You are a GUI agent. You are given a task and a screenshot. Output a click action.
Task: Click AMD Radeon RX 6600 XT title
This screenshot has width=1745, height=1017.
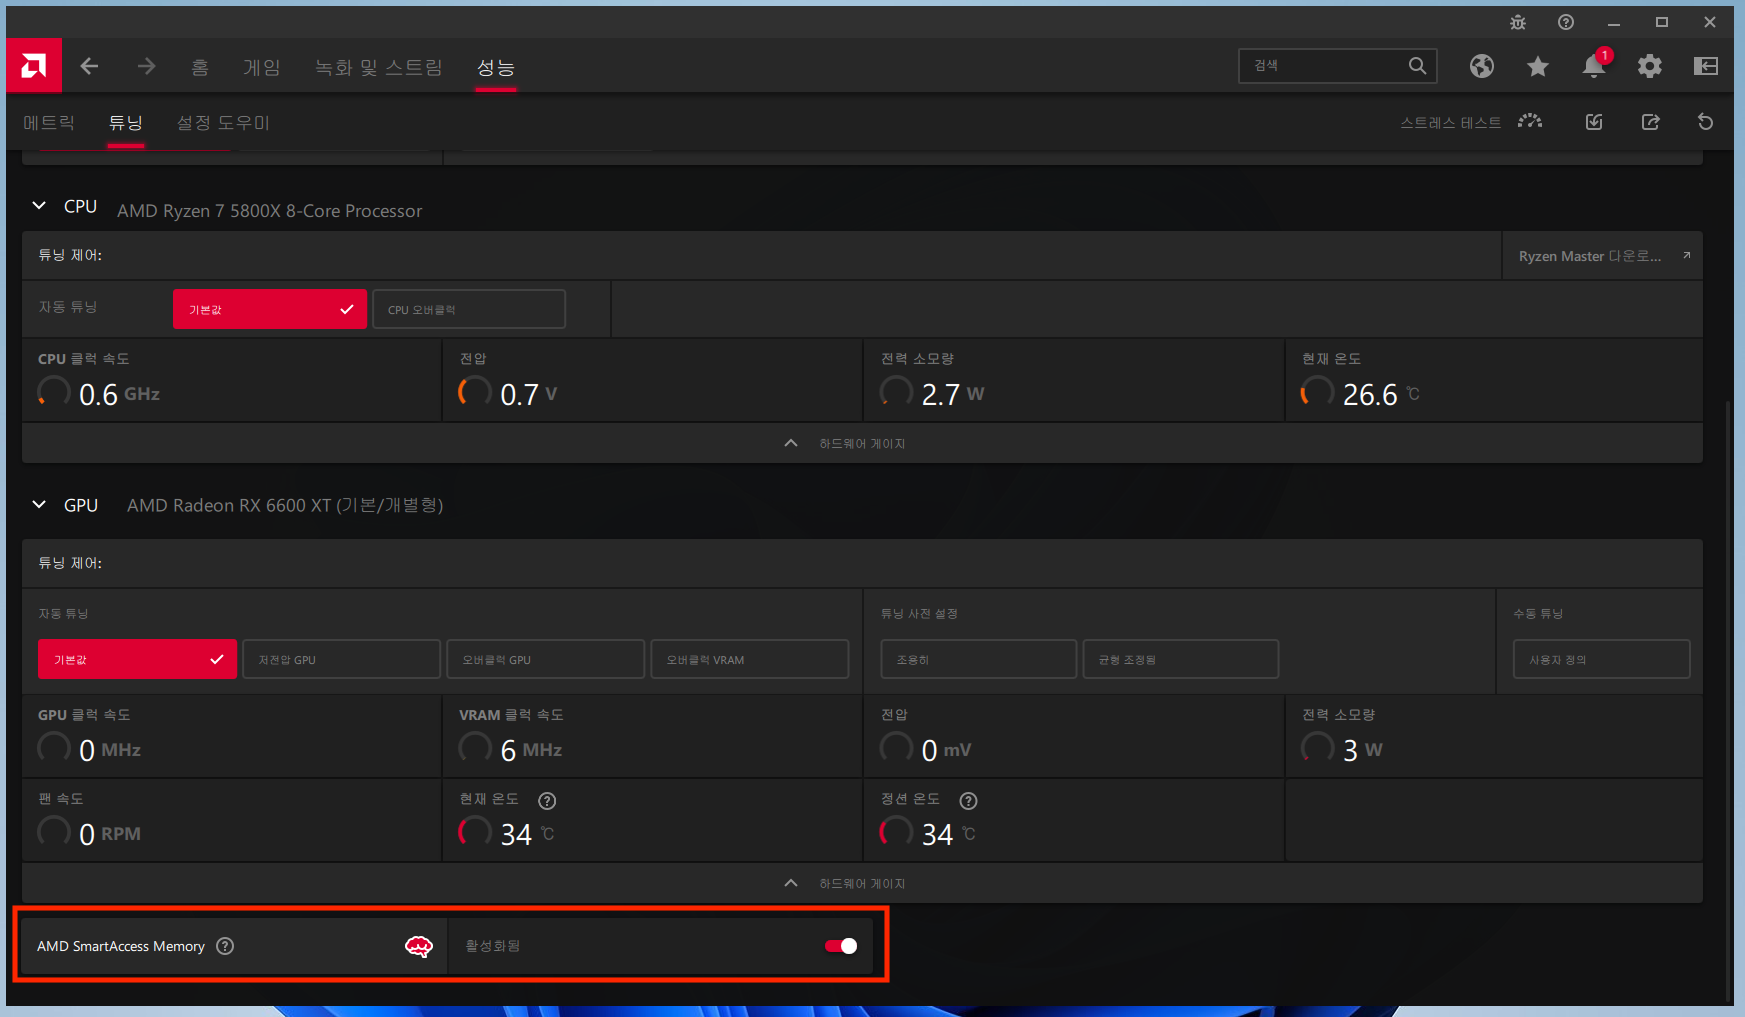point(285,505)
